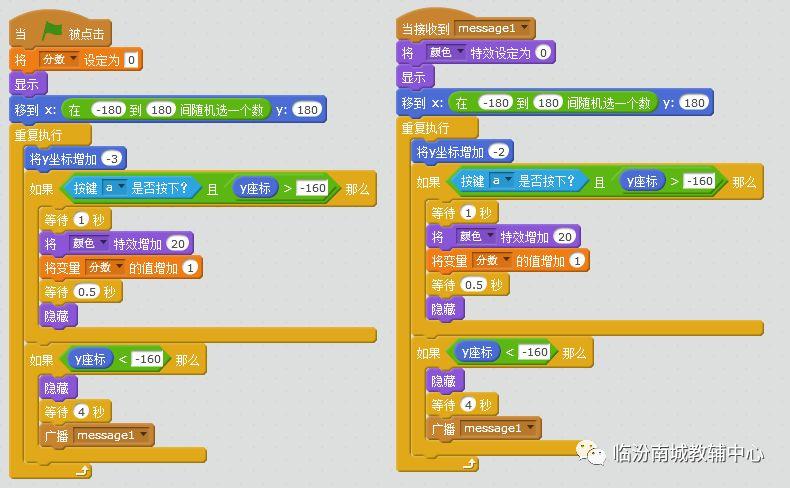Screen dimensions: 790x488
Task: Click the y: 180 field in the right 移到 block
Action: pyautogui.click(x=694, y=103)
